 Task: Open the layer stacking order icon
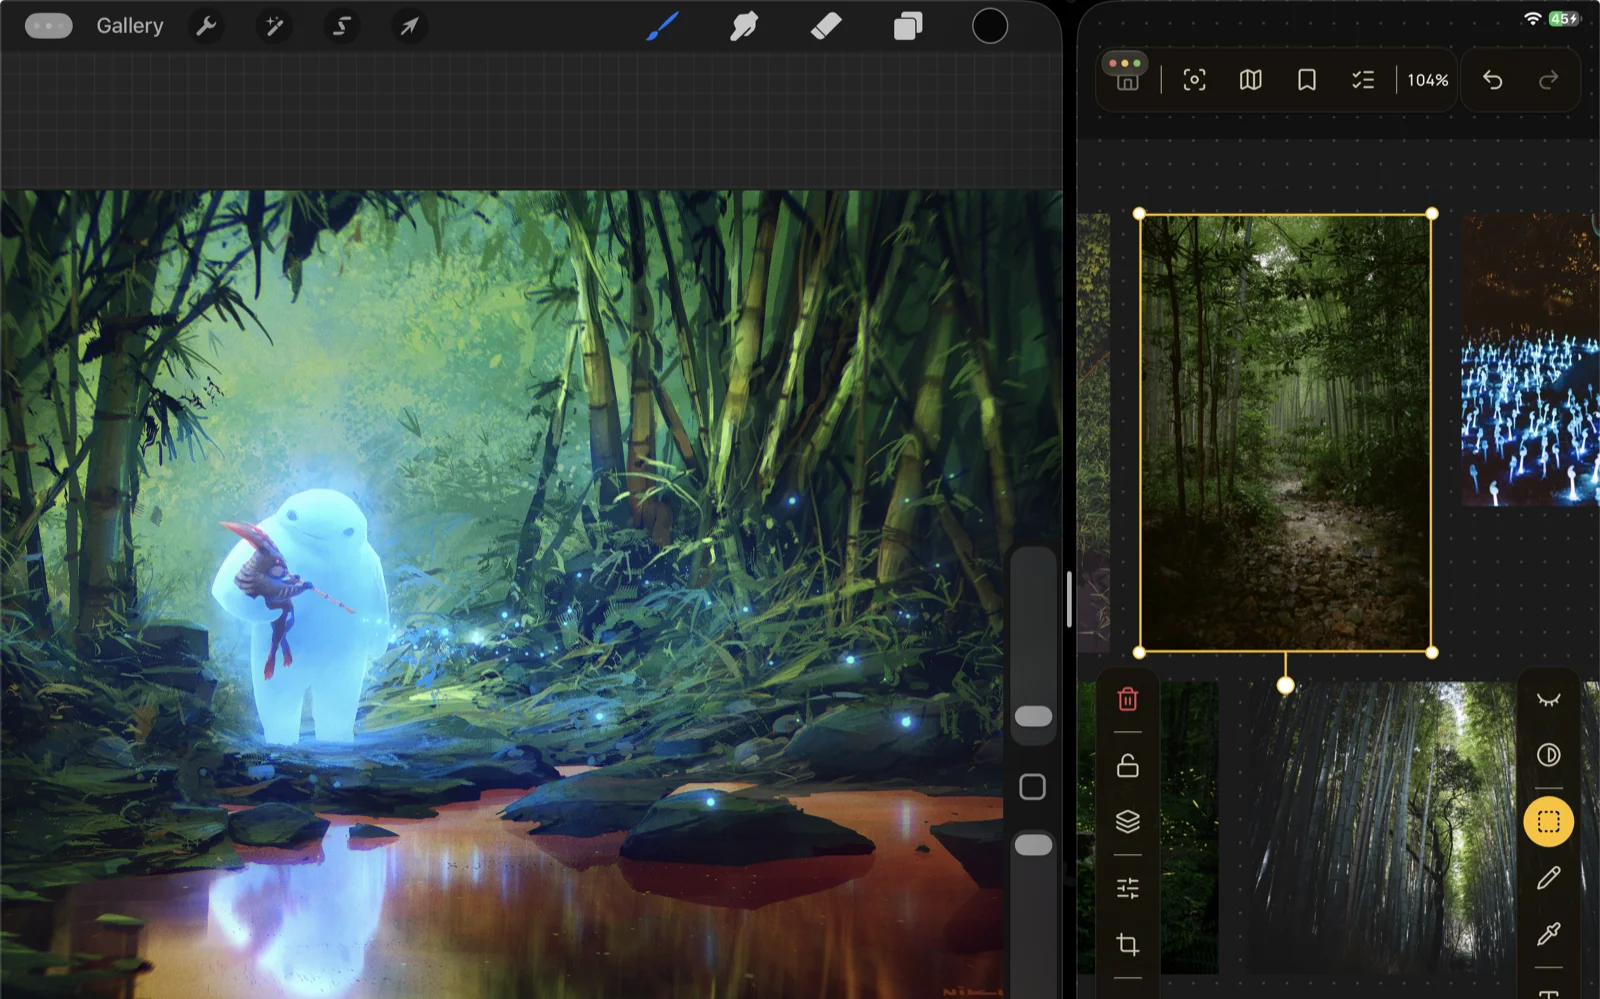1127,821
